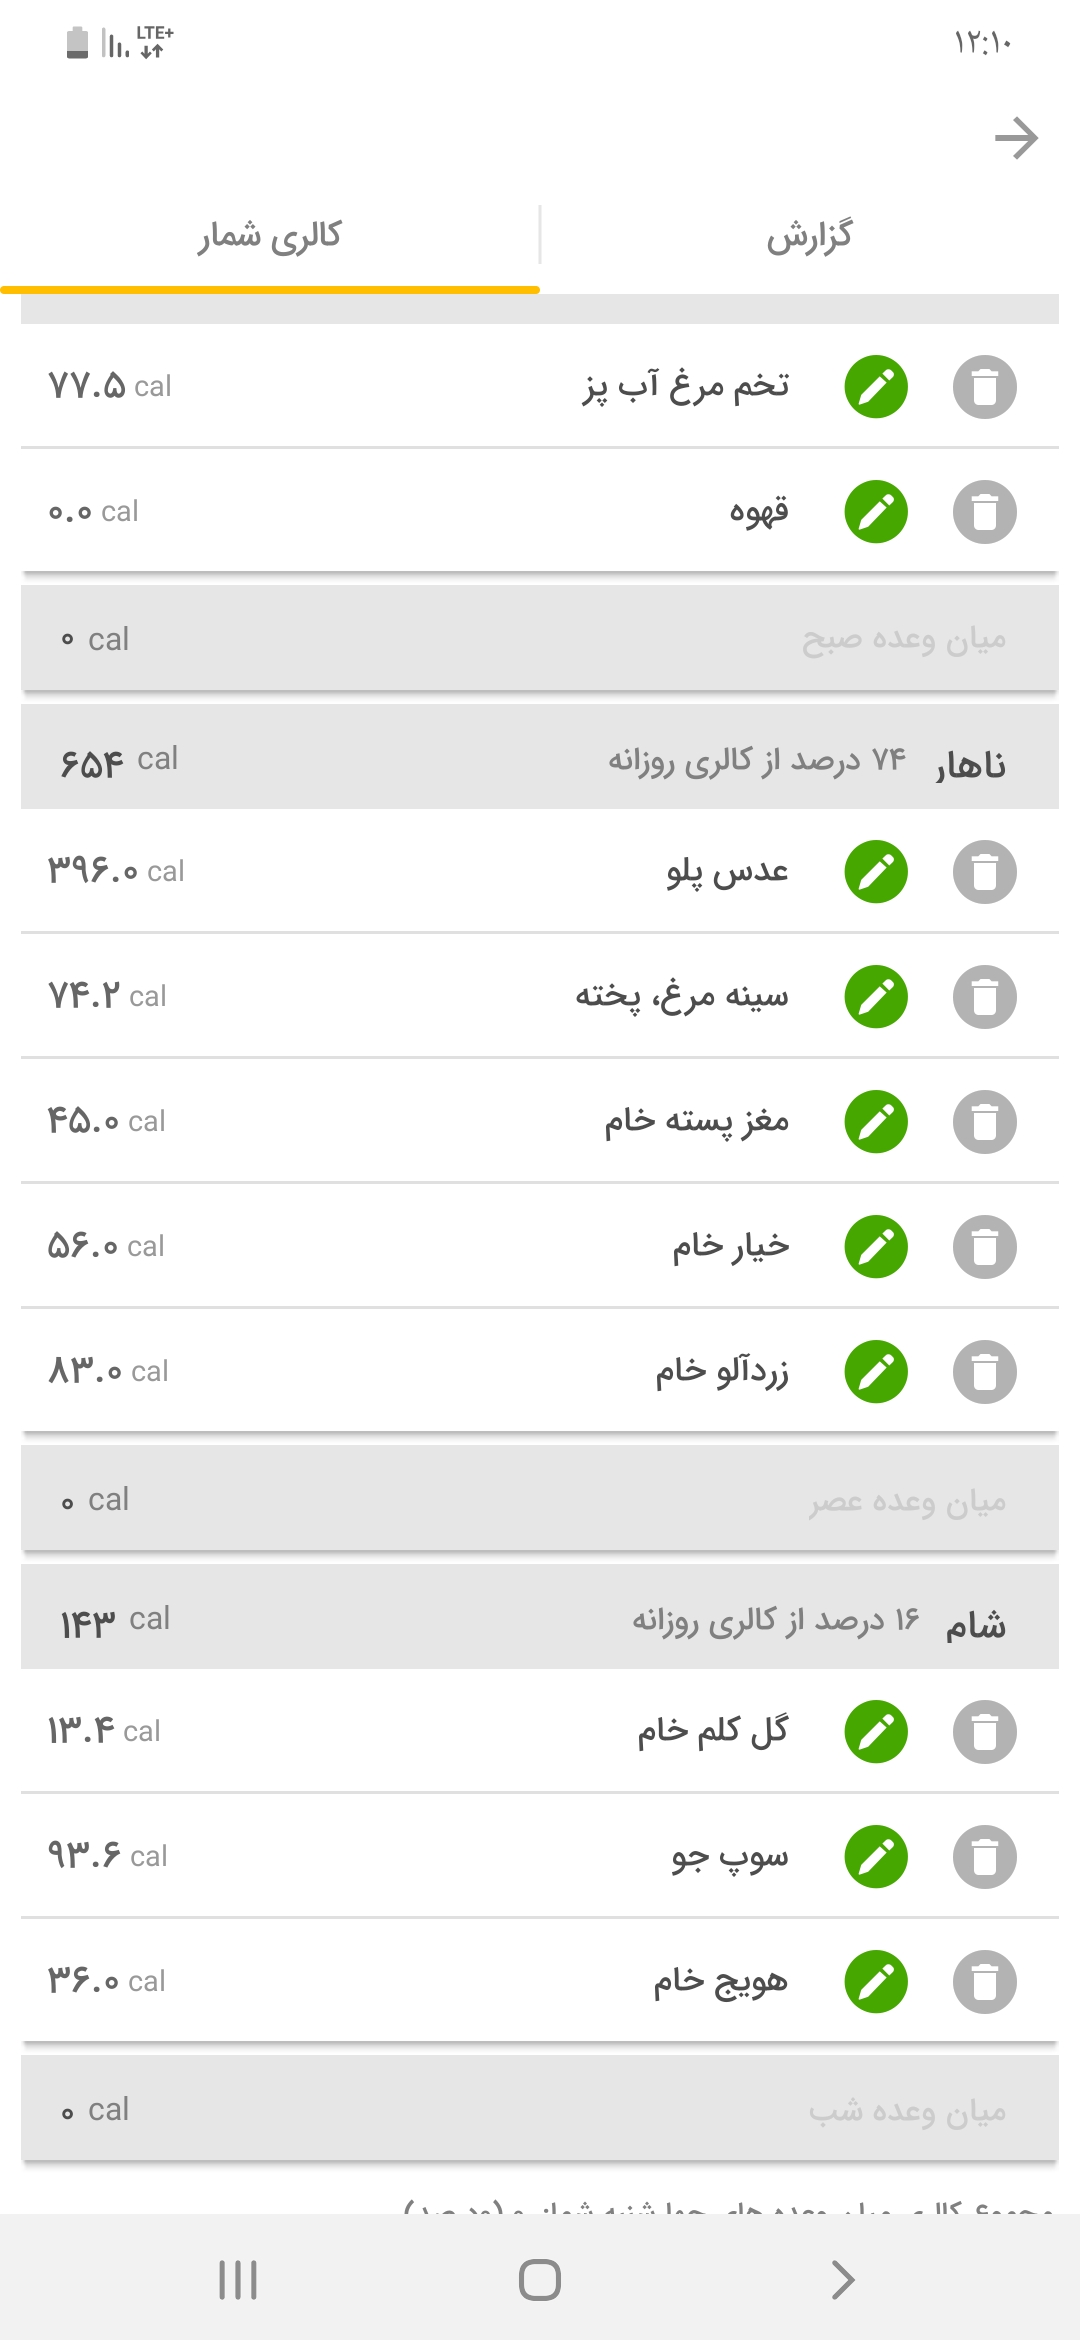This screenshot has height=2340, width=1080.
Task: Open the recent apps navigation button
Action: tap(238, 2280)
